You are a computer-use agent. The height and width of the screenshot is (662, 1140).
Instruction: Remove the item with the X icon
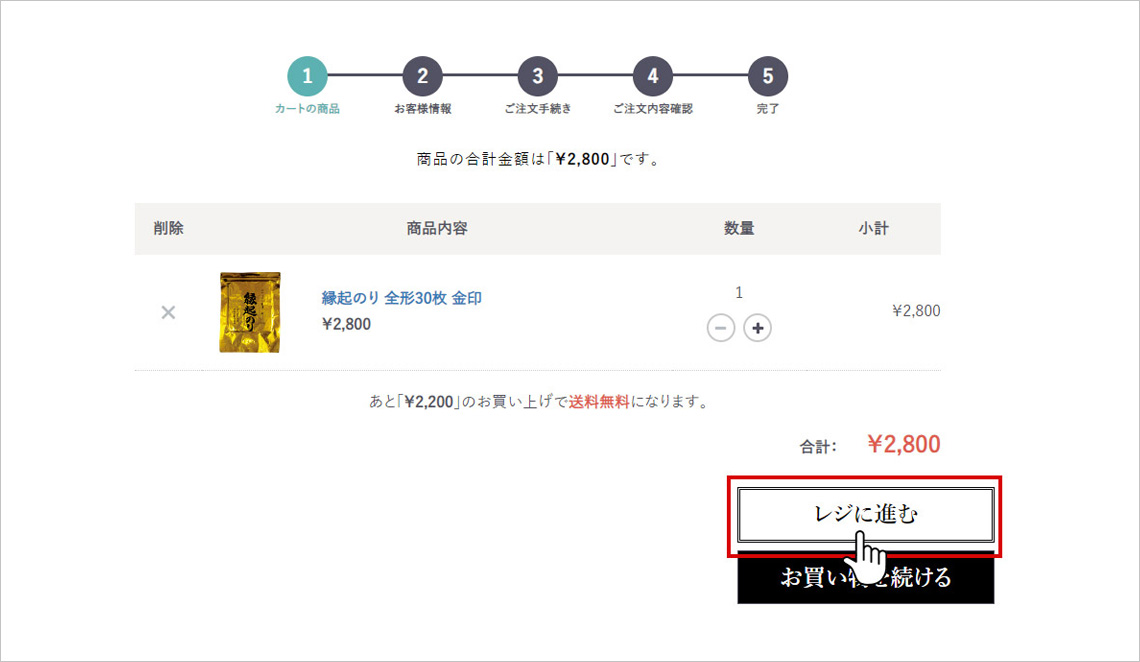coord(168,312)
